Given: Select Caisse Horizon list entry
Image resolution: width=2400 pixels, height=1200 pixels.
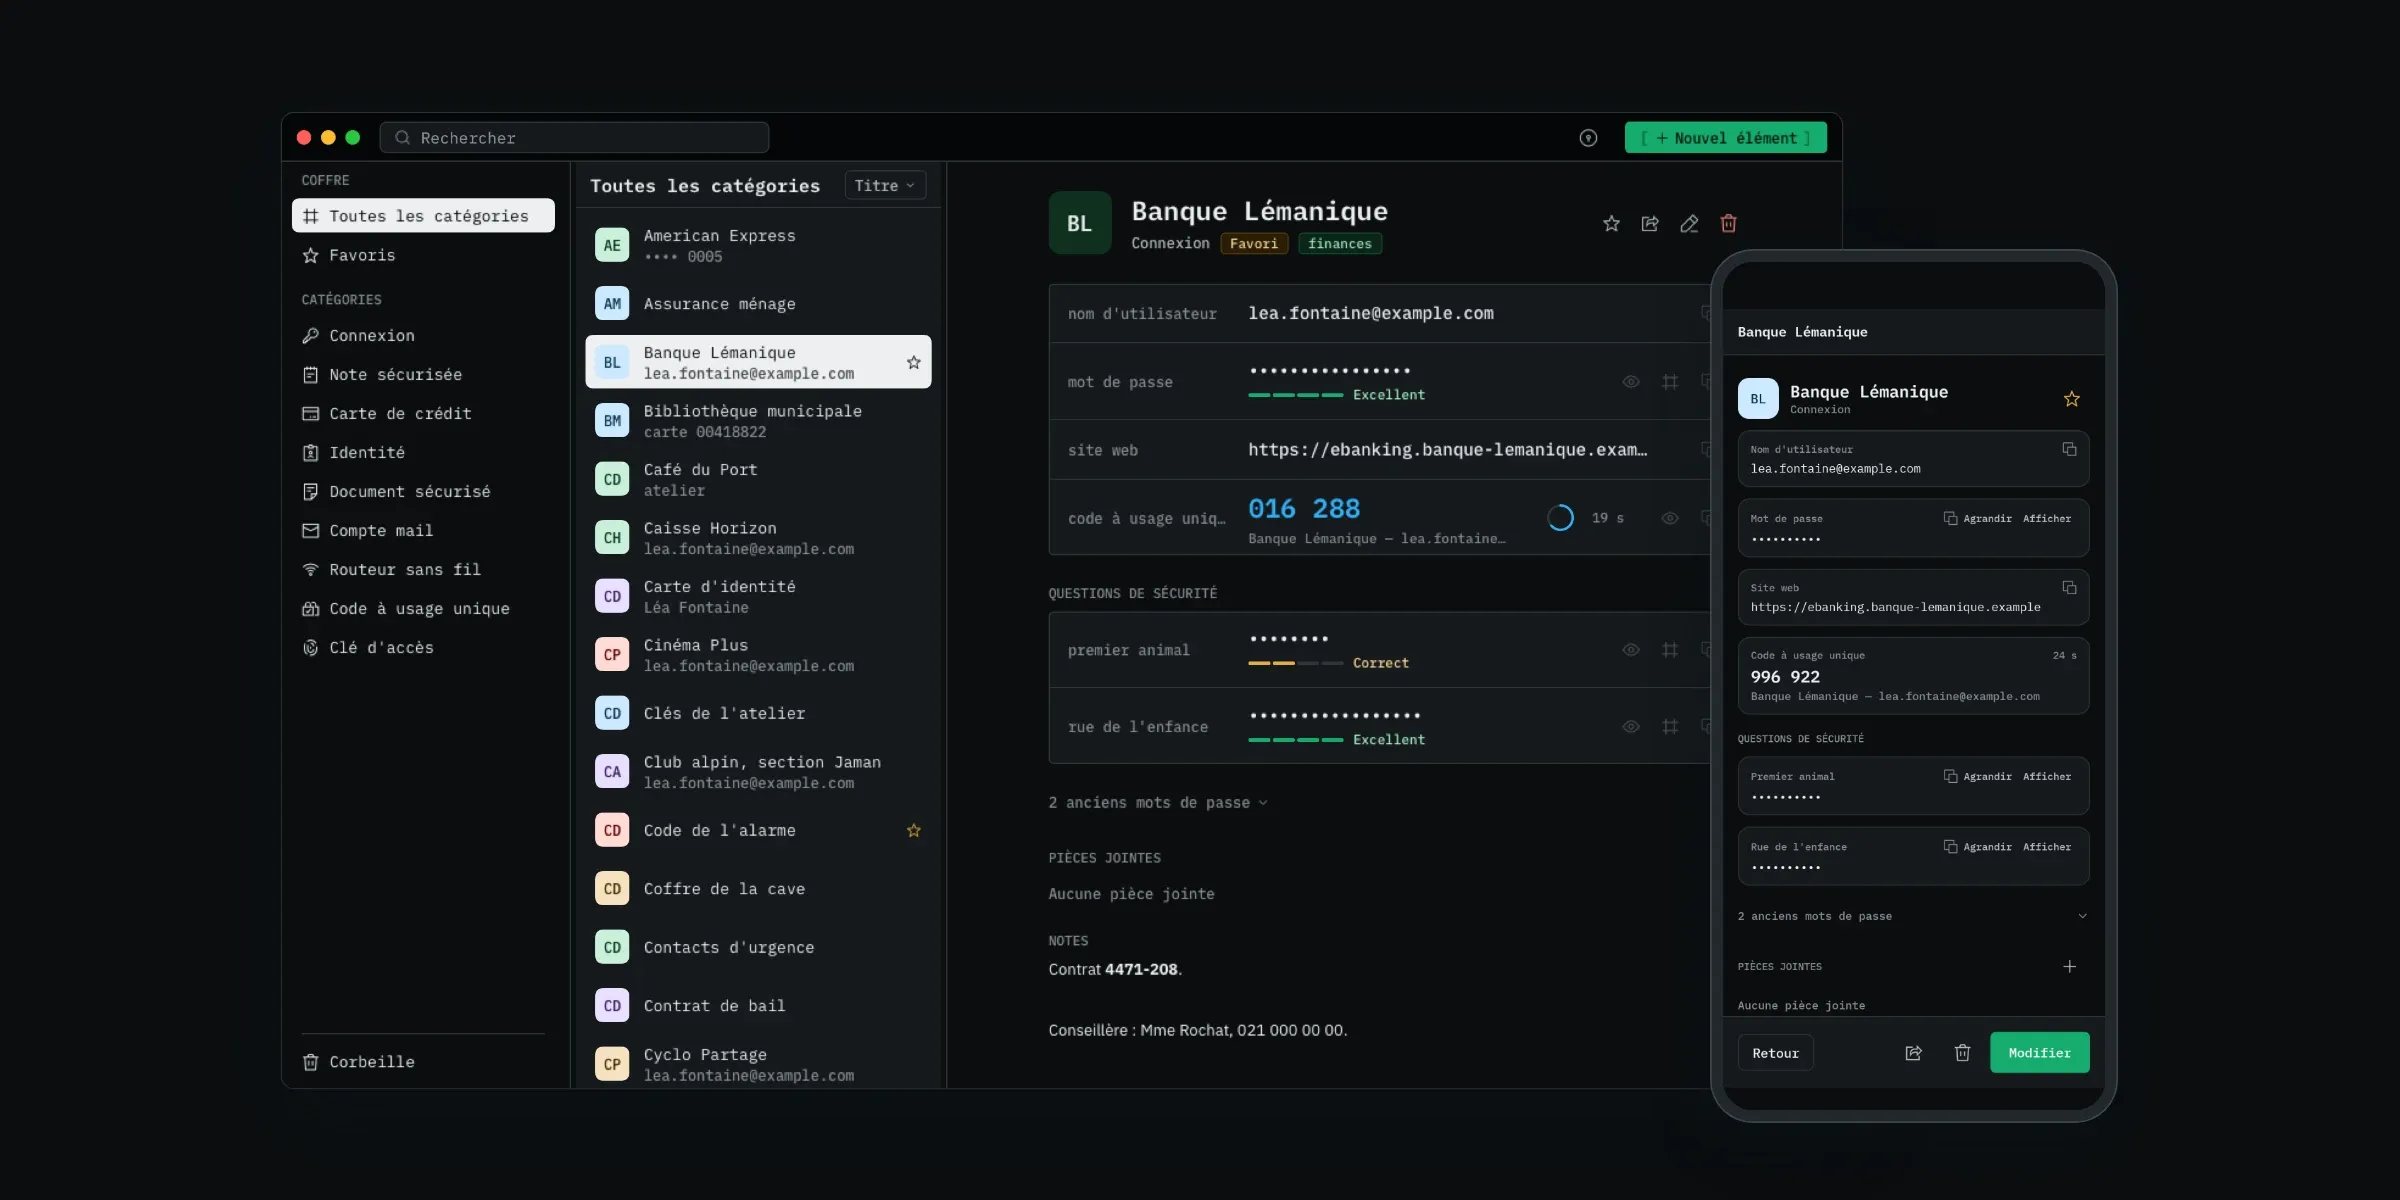Looking at the screenshot, I should pos(758,537).
